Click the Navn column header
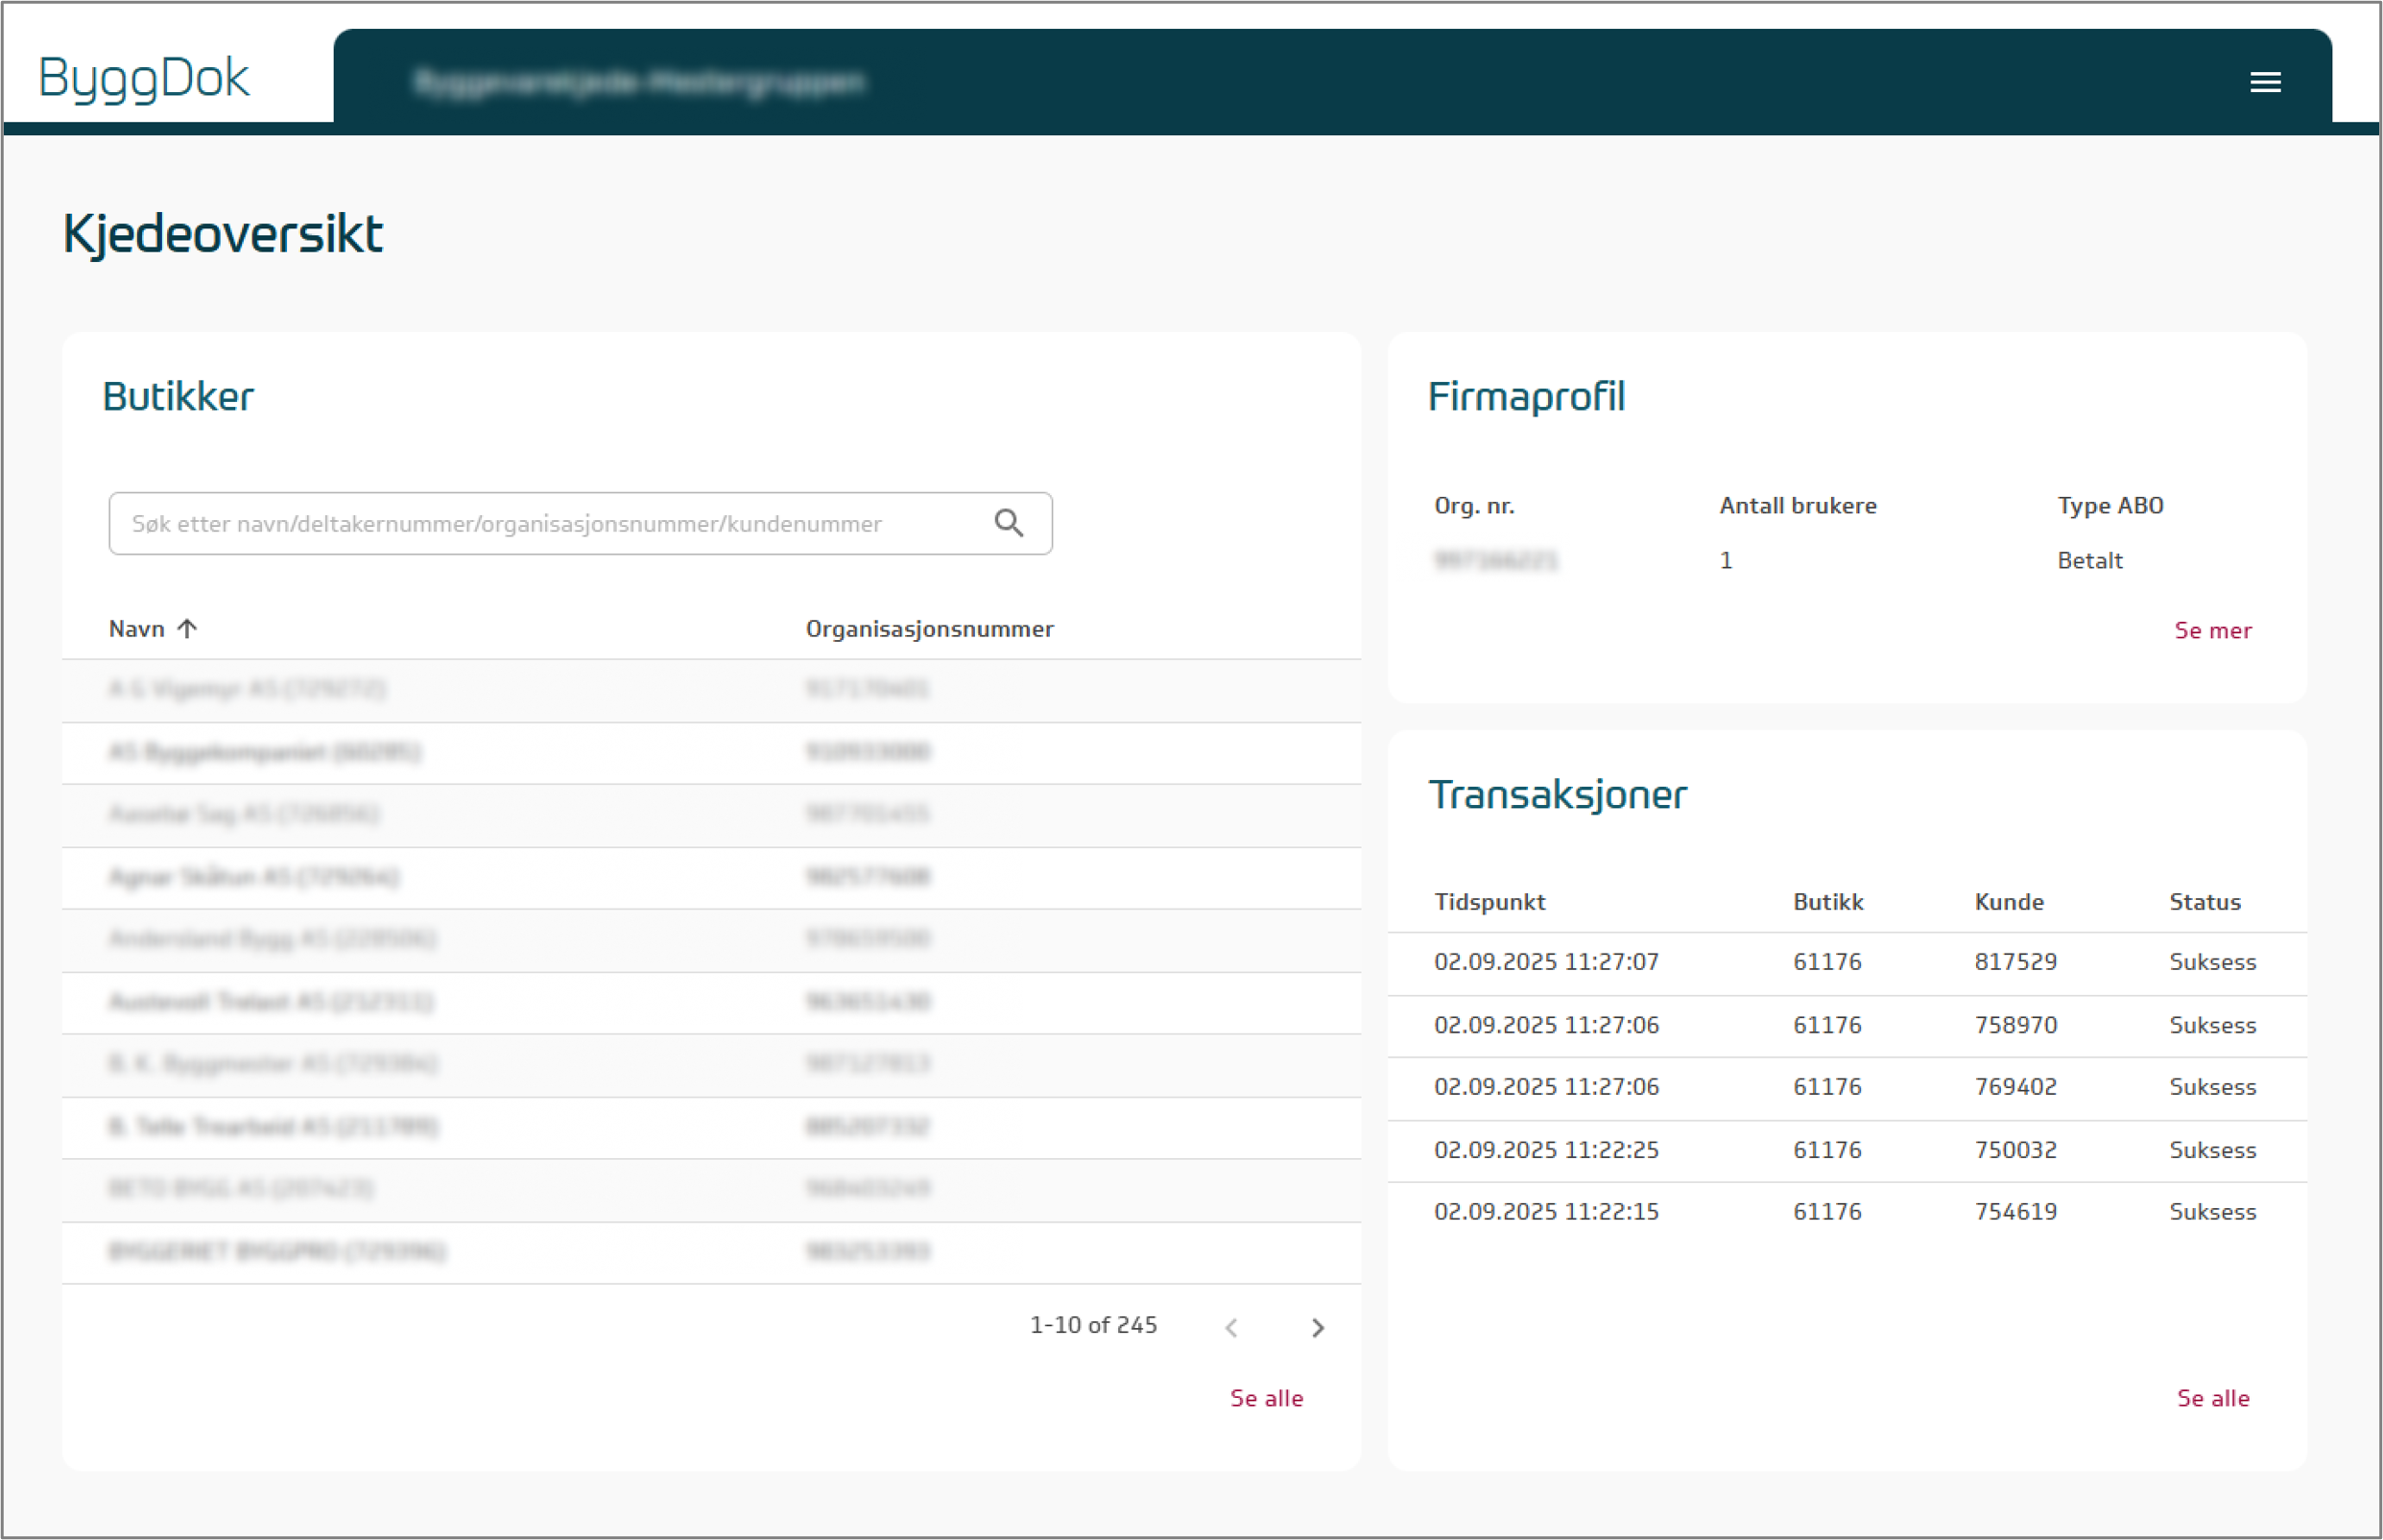 [x=137, y=629]
